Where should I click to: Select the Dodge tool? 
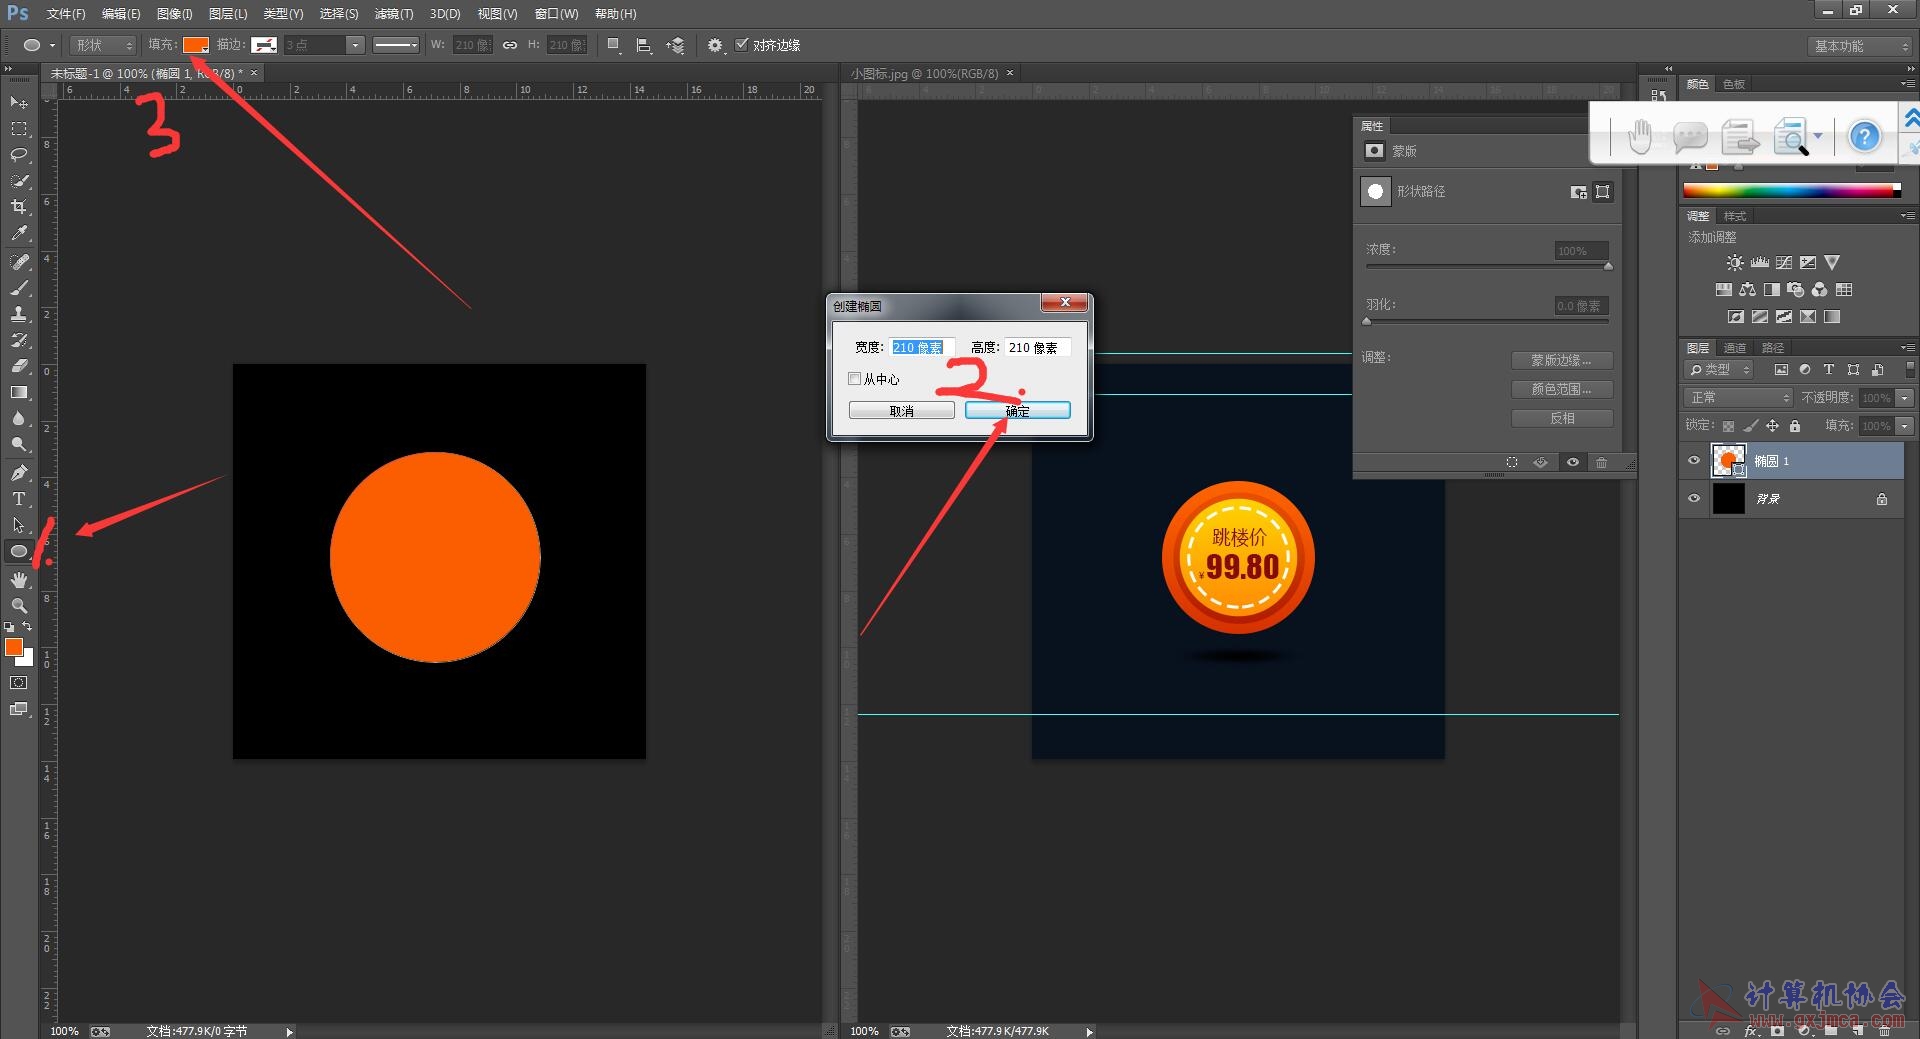(x=19, y=444)
